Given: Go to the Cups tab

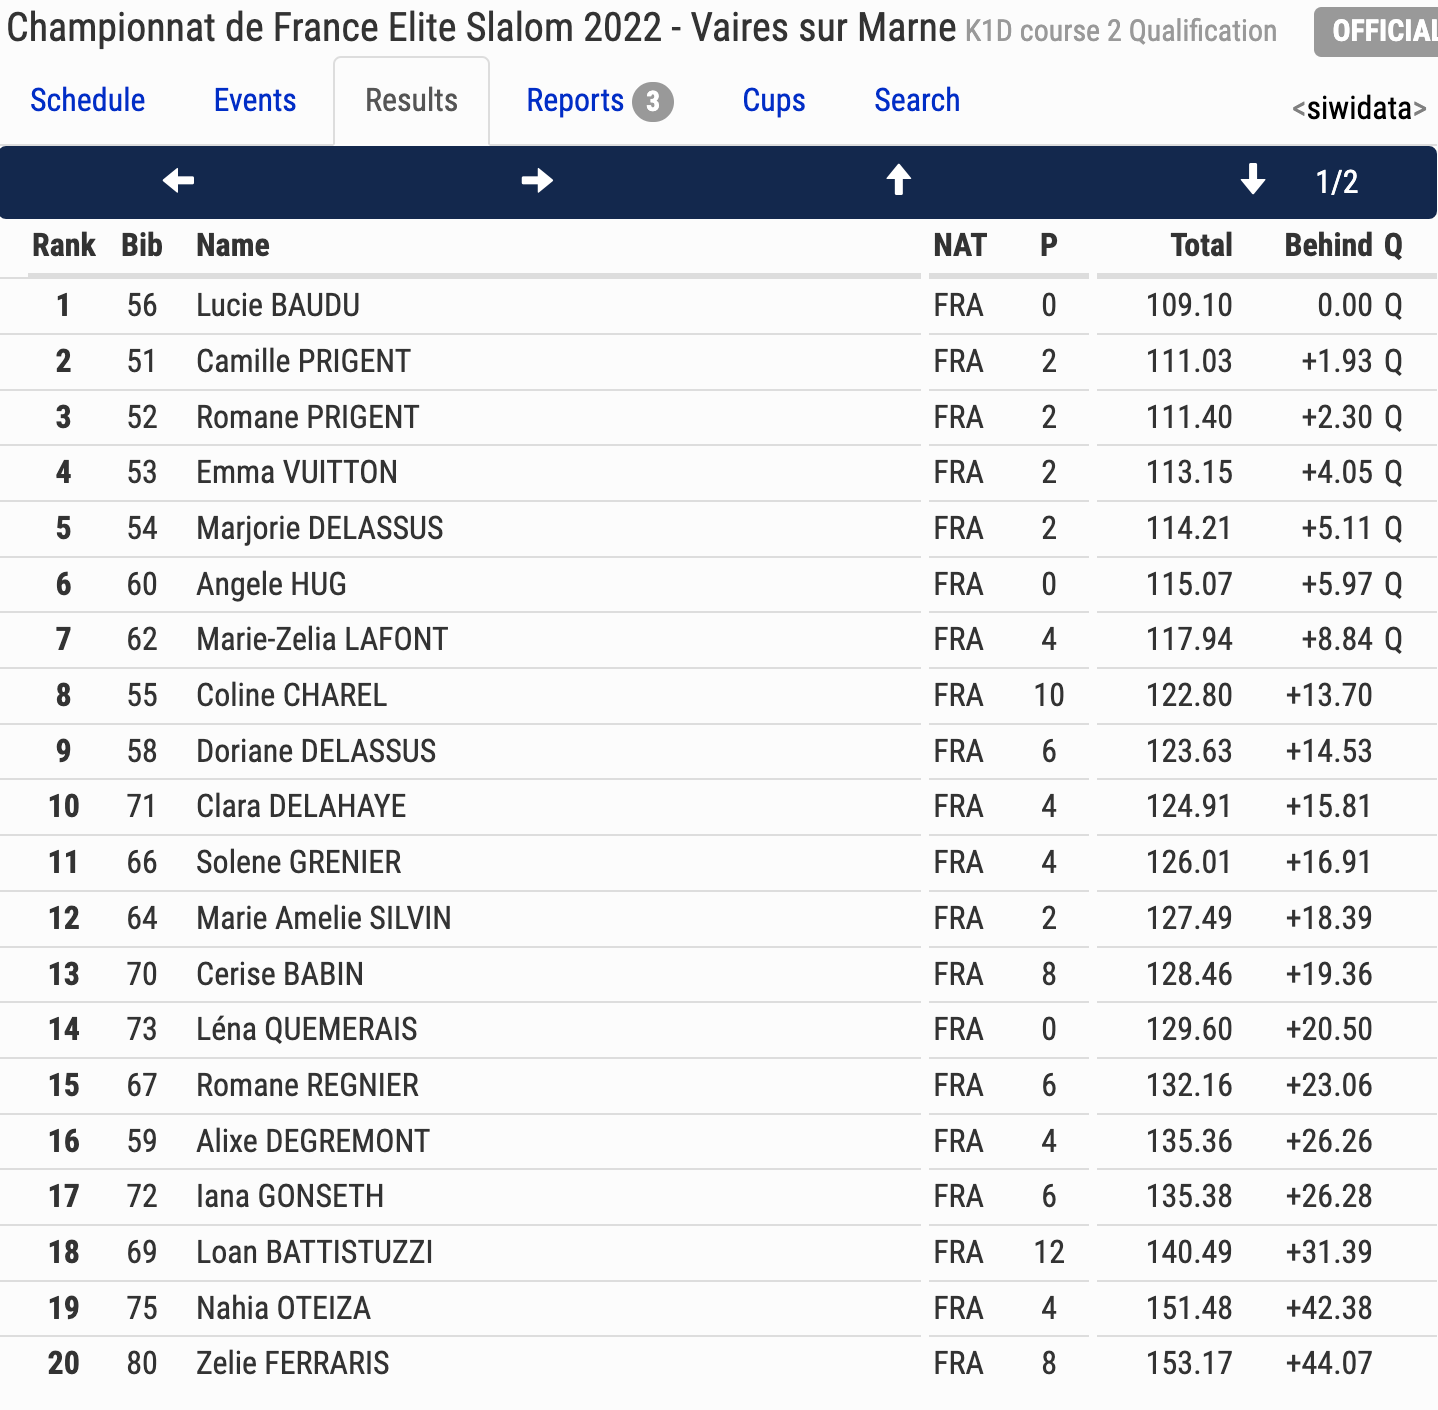Looking at the screenshot, I should point(774,100).
